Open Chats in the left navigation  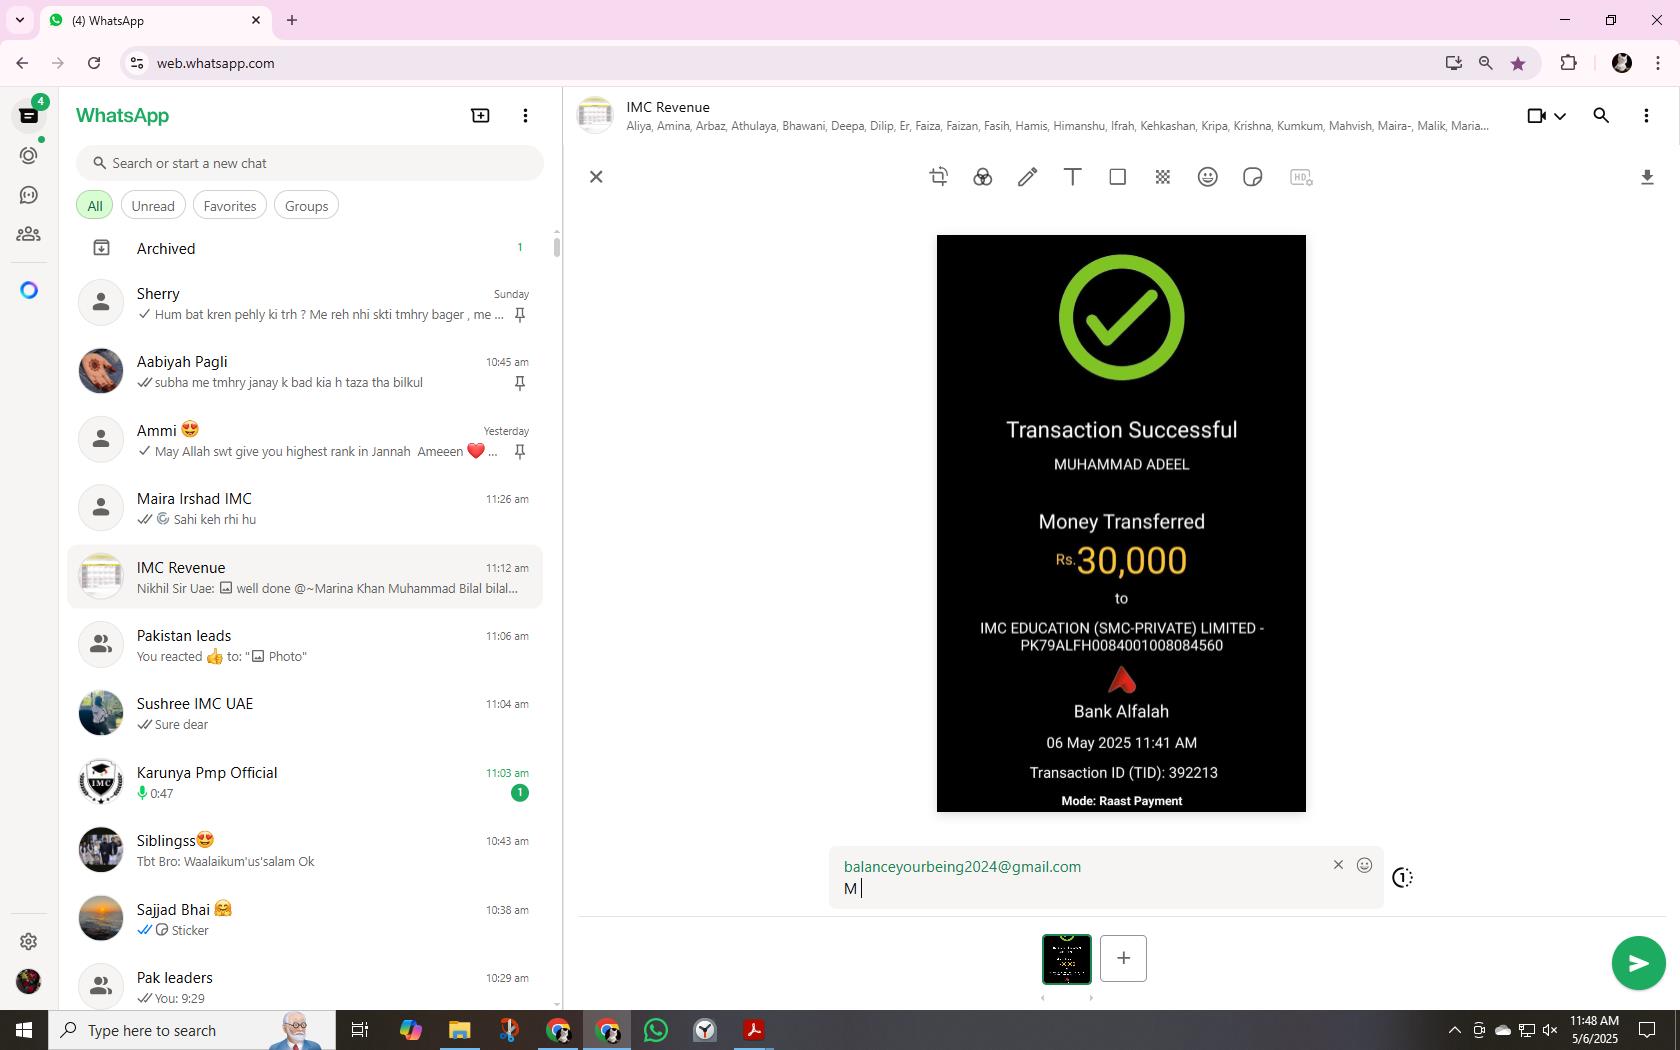[x=29, y=116]
